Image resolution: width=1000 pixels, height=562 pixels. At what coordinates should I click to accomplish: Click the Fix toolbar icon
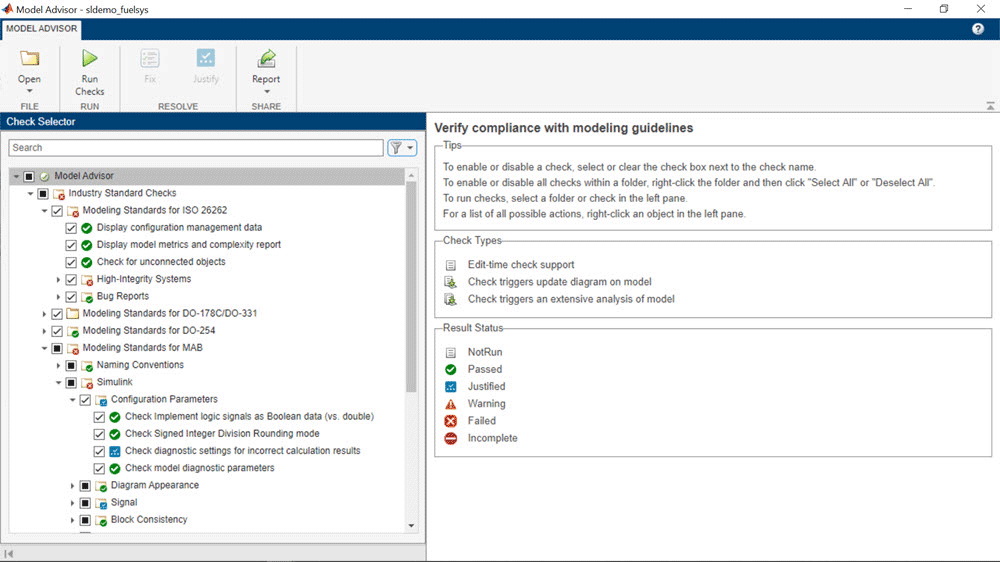click(150, 59)
